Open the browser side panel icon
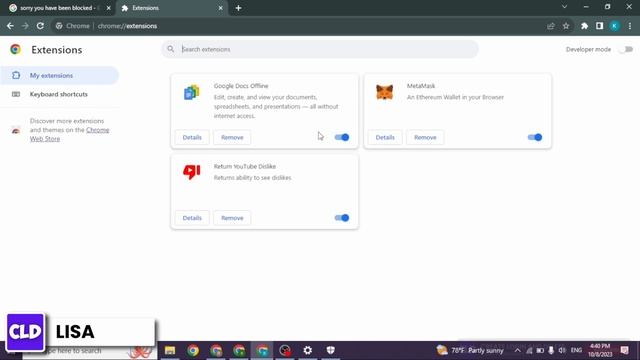640x360 pixels. [x=599, y=26]
